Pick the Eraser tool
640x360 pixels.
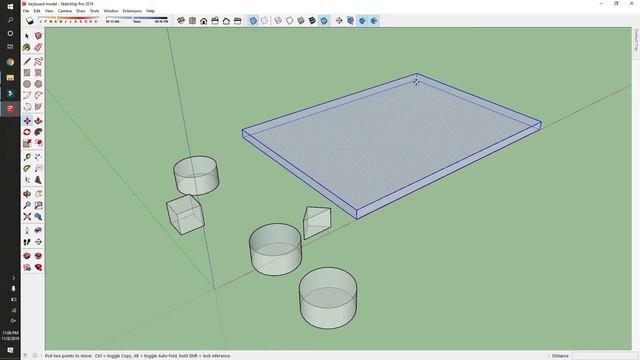click(x=38, y=47)
